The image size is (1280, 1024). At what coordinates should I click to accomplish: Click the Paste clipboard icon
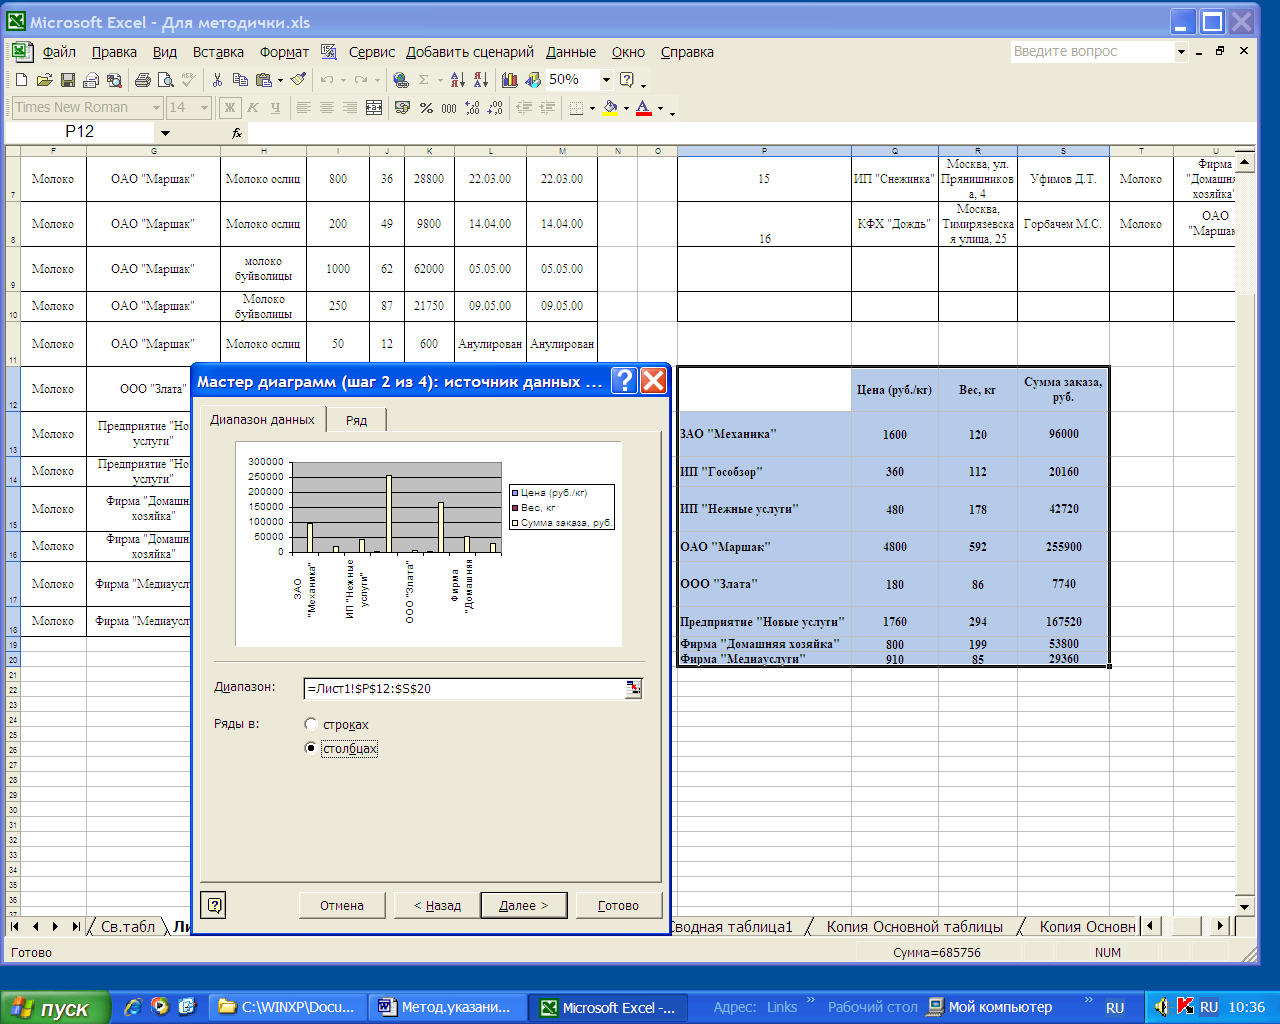pyautogui.click(x=263, y=80)
